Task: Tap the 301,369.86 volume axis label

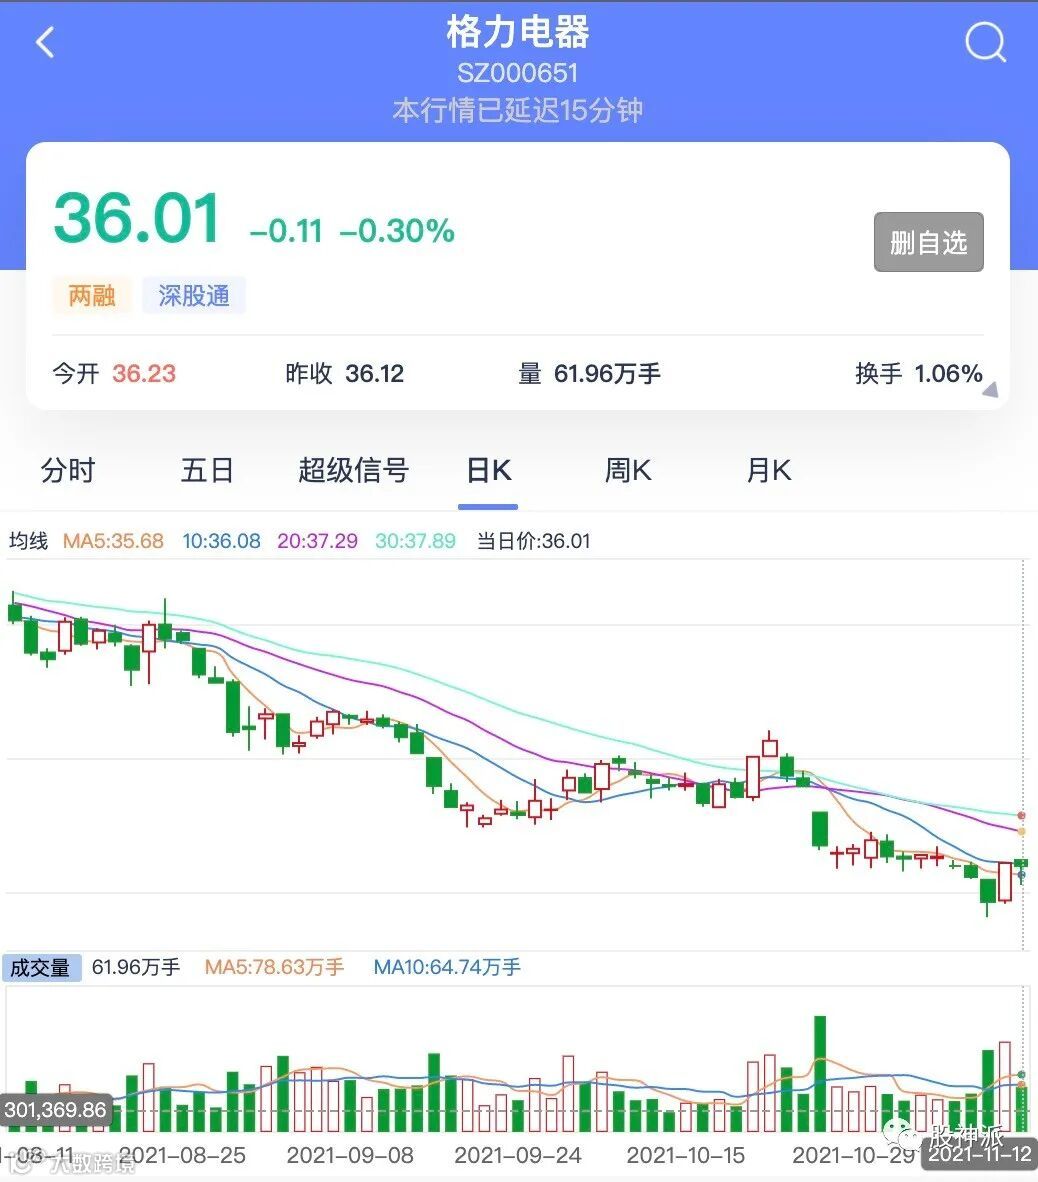Action: tap(56, 1110)
